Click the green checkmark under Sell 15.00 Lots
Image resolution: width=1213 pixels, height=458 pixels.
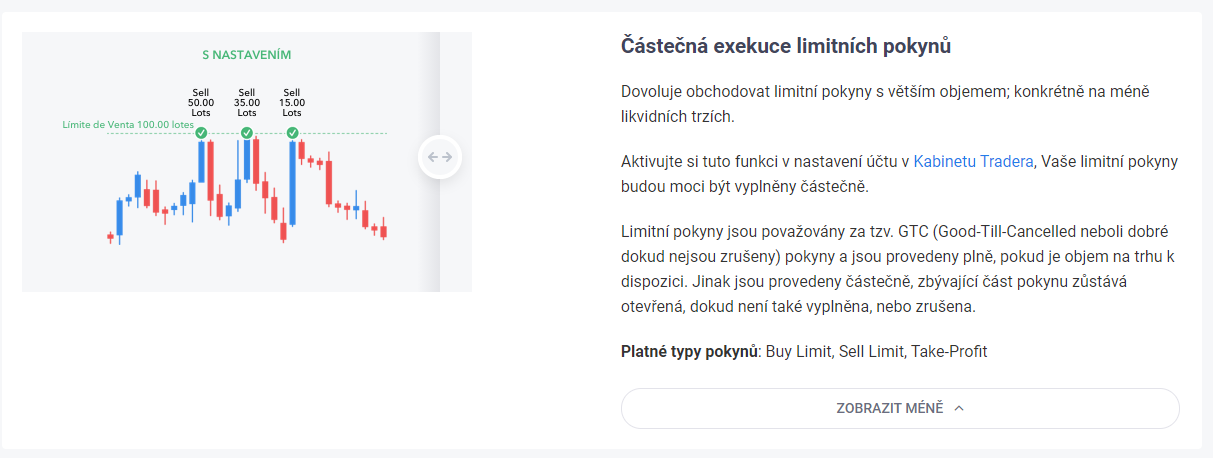click(293, 133)
